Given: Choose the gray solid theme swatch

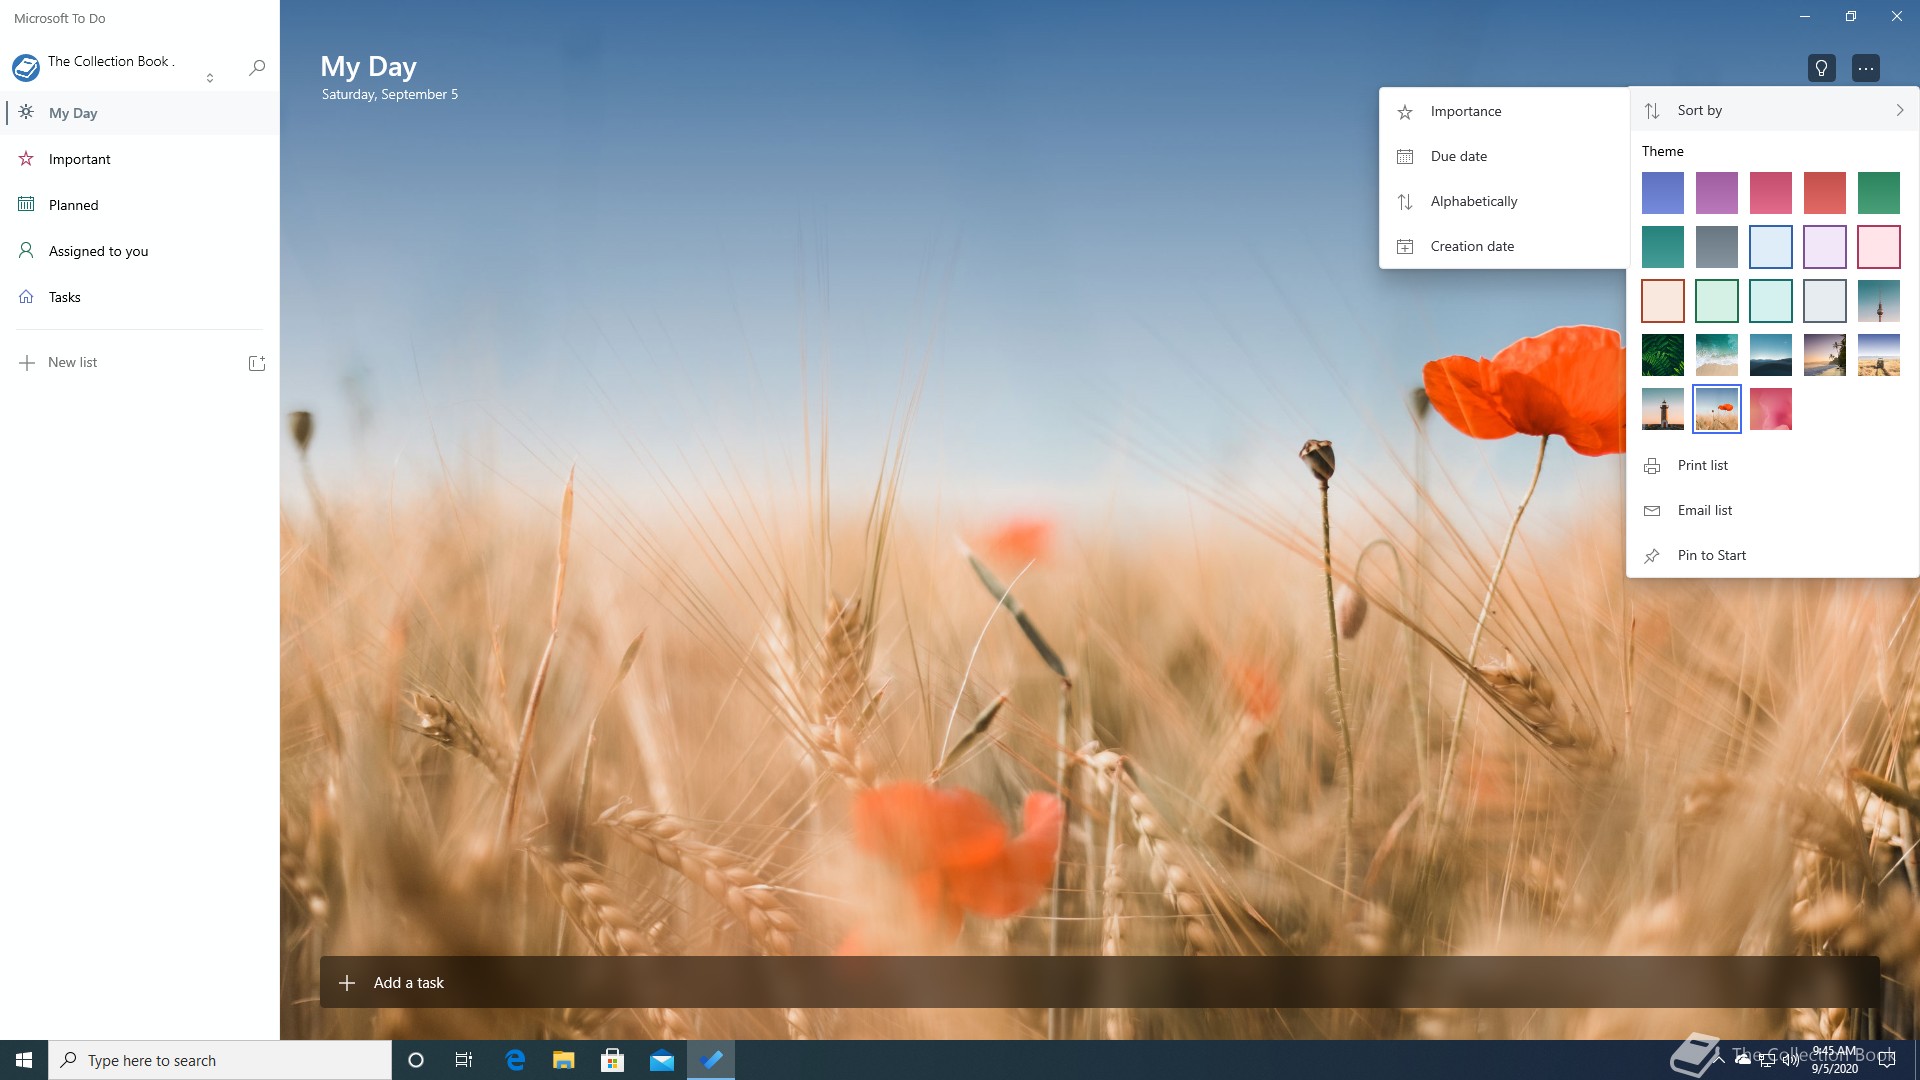Looking at the screenshot, I should pyautogui.click(x=1716, y=247).
